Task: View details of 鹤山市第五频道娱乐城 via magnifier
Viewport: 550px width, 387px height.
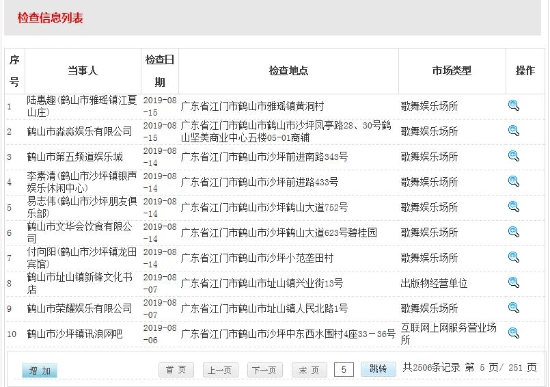Action: click(x=514, y=156)
